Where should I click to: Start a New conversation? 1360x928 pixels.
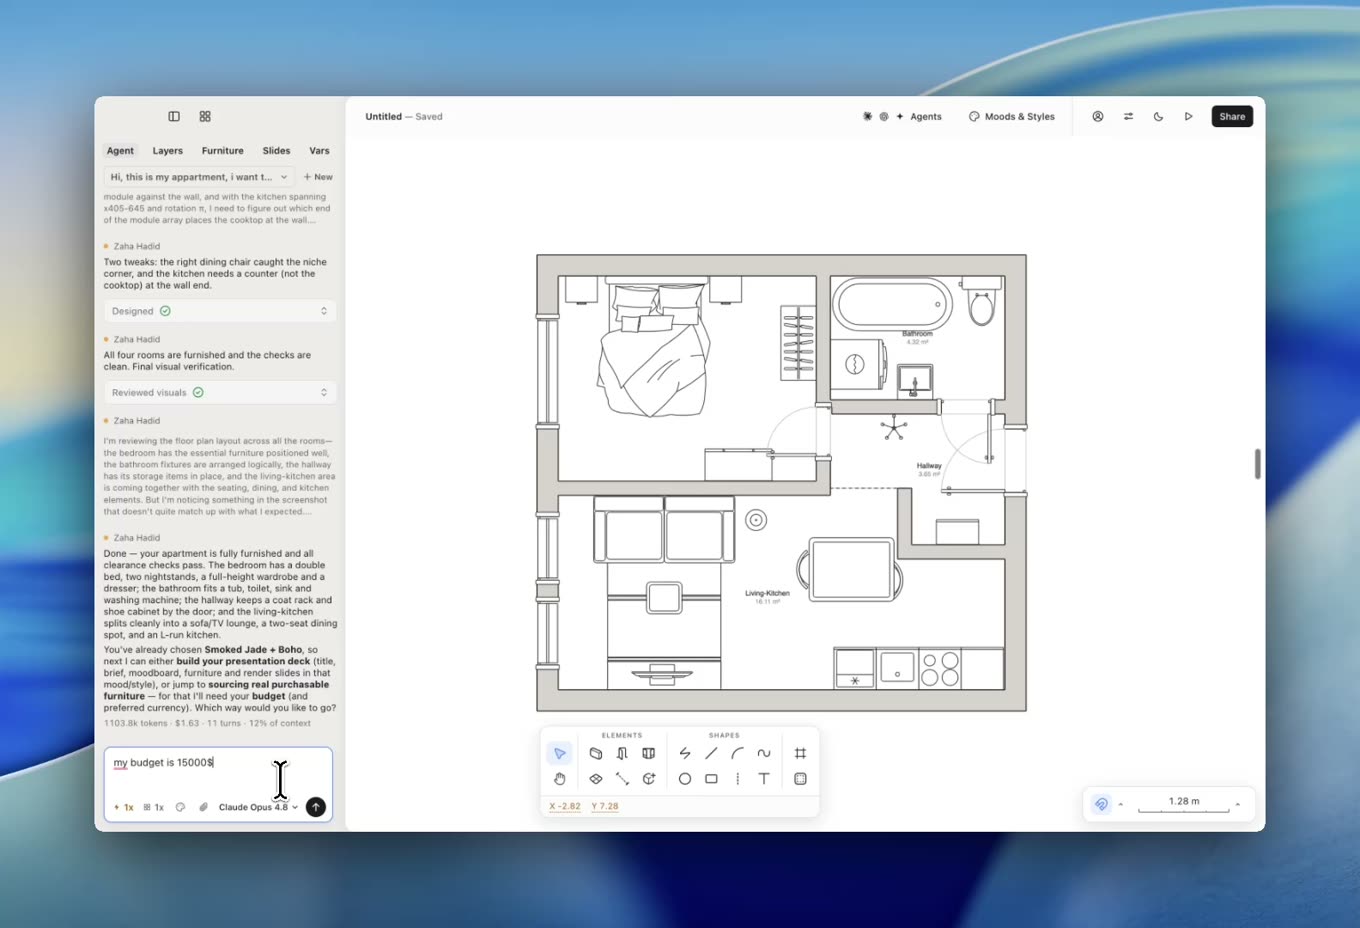pos(318,177)
